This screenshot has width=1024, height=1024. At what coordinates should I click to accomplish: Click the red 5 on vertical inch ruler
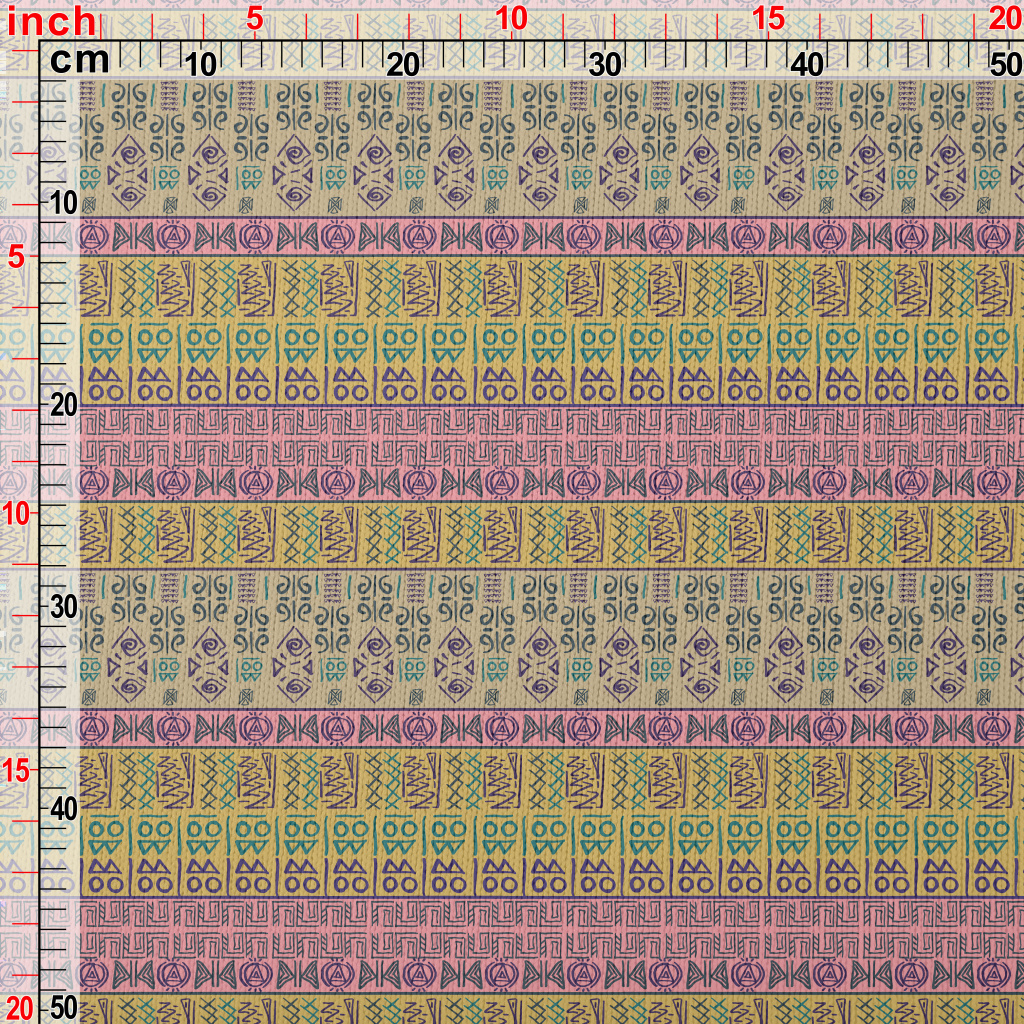tap(17, 256)
